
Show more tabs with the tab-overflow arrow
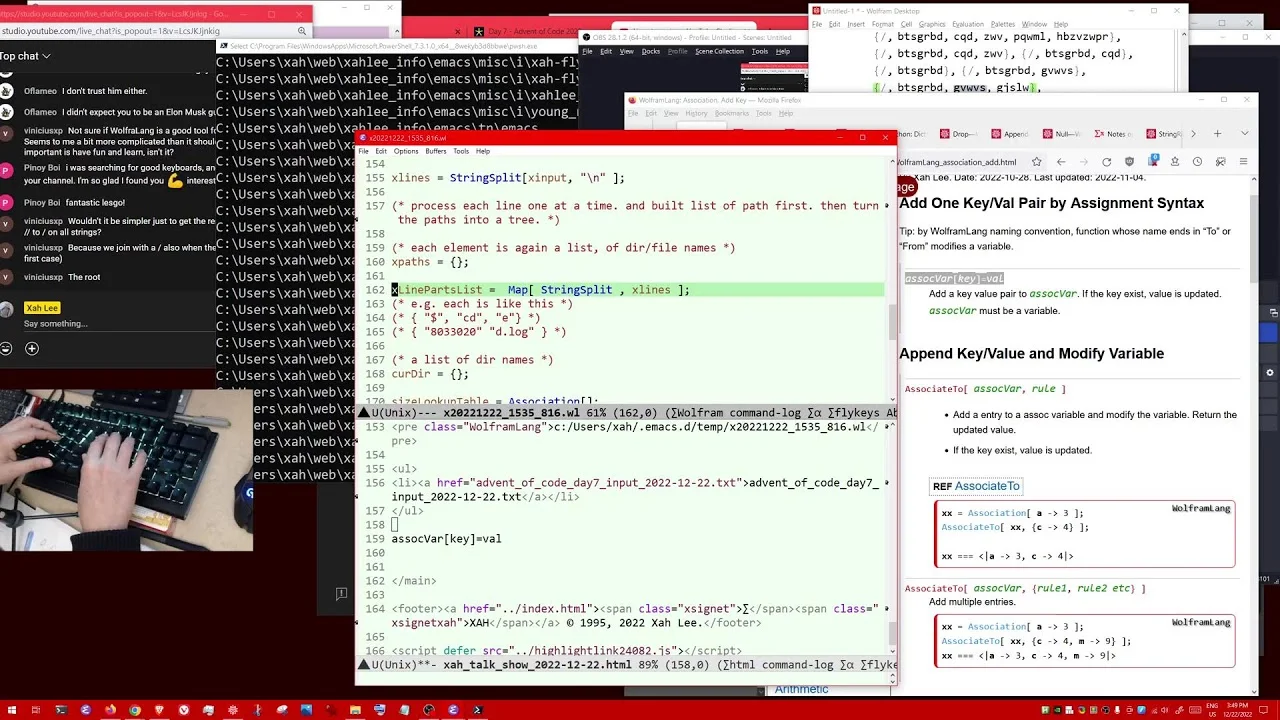(1192, 133)
